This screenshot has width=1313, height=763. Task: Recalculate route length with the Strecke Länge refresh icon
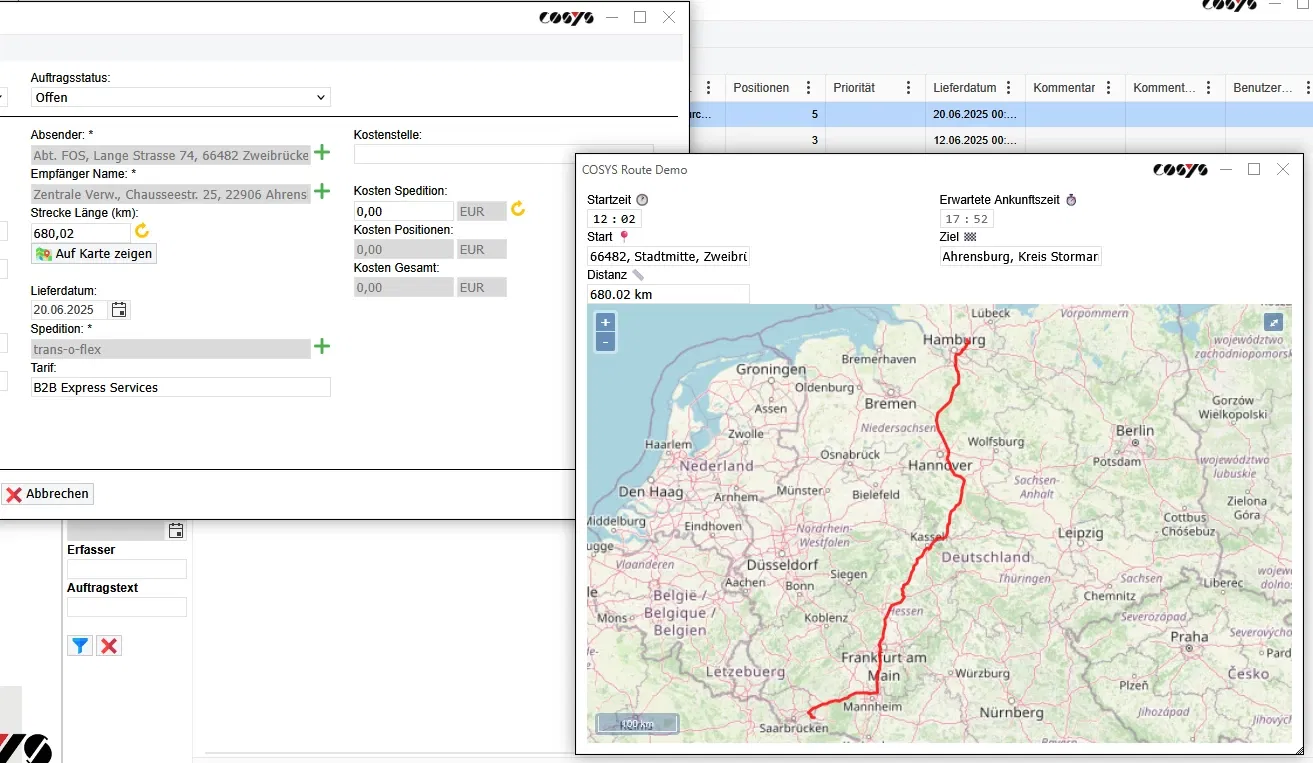point(142,231)
